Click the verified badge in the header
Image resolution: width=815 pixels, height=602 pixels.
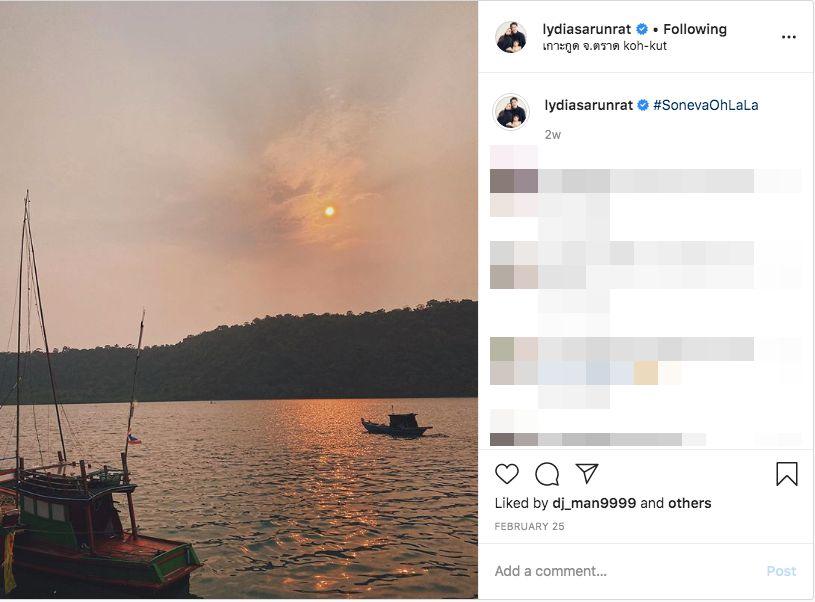(643, 30)
